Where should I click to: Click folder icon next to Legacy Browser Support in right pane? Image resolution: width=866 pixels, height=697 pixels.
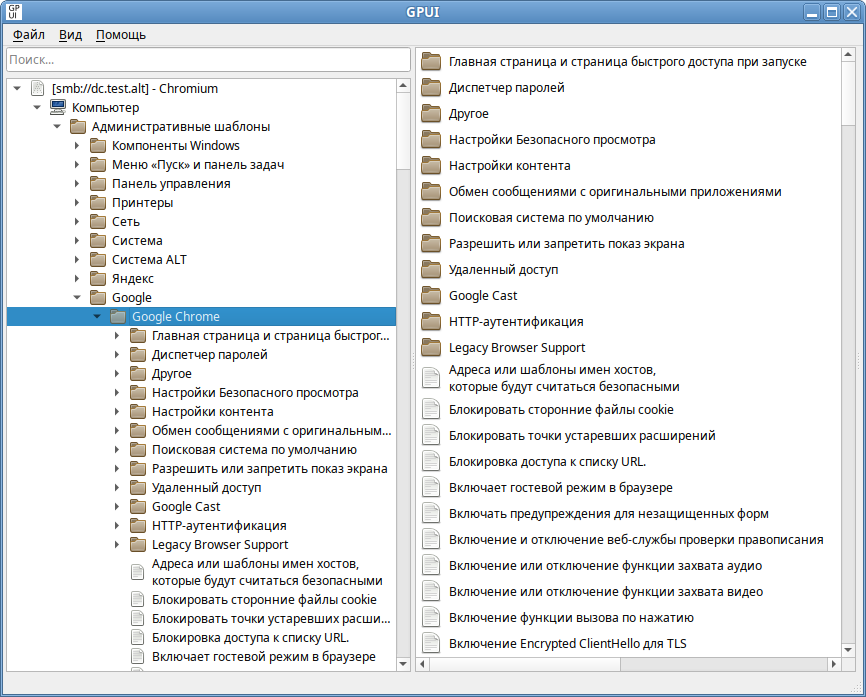pos(431,348)
